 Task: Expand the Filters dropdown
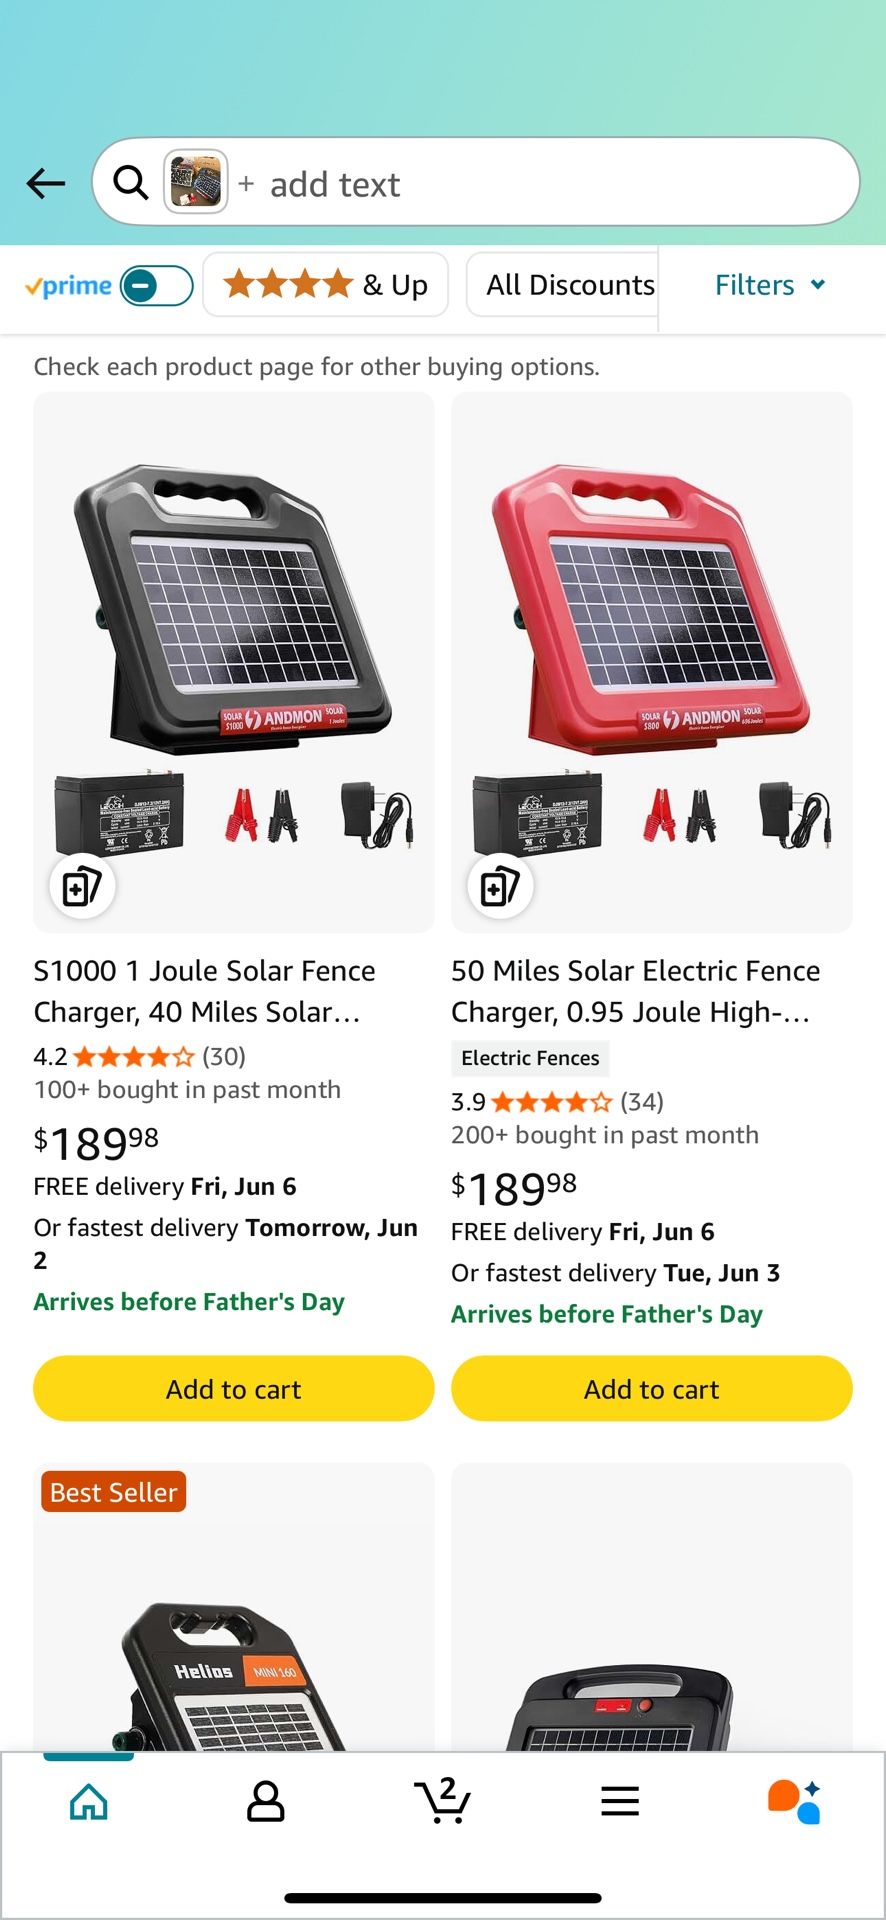(770, 285)
